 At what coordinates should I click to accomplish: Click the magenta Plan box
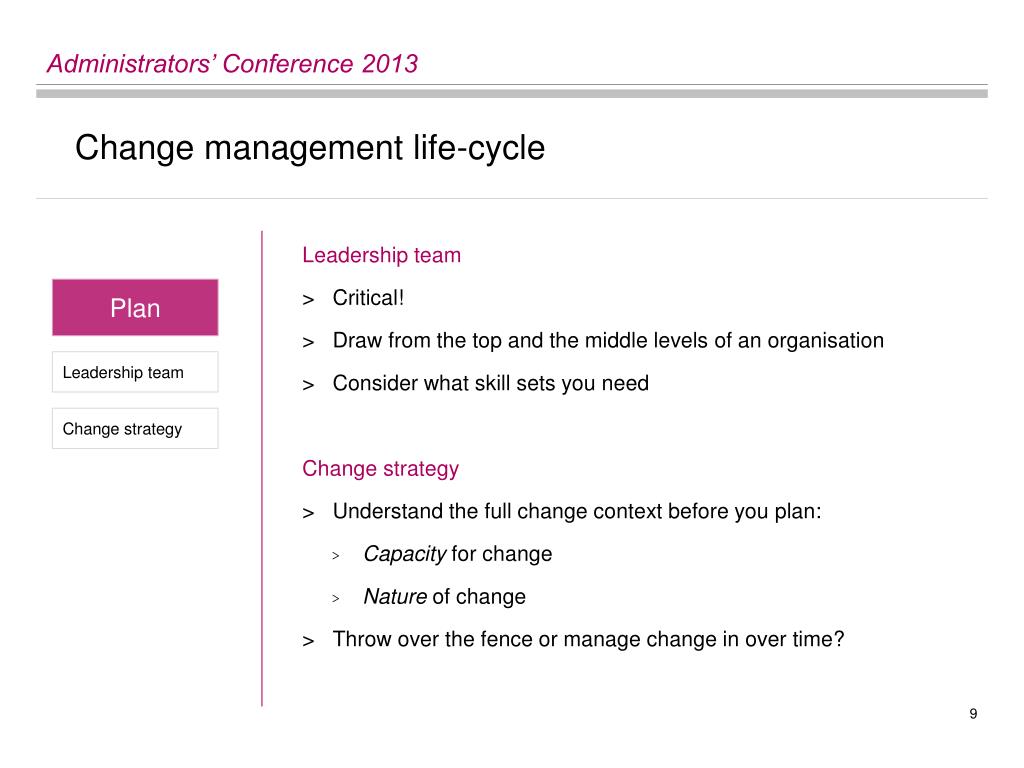pyautogui.click(x=135, y=308)
